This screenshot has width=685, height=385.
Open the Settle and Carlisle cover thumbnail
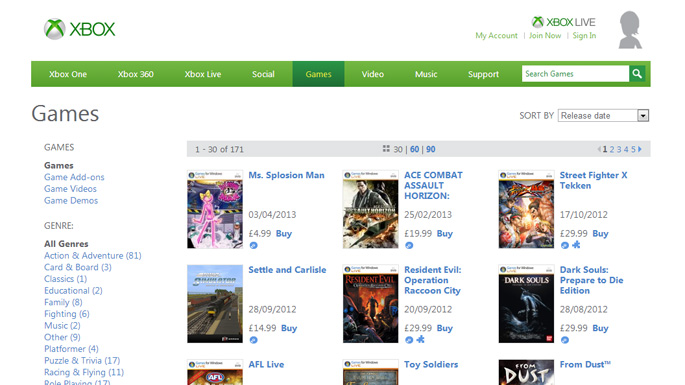click(x=215, y=304)
